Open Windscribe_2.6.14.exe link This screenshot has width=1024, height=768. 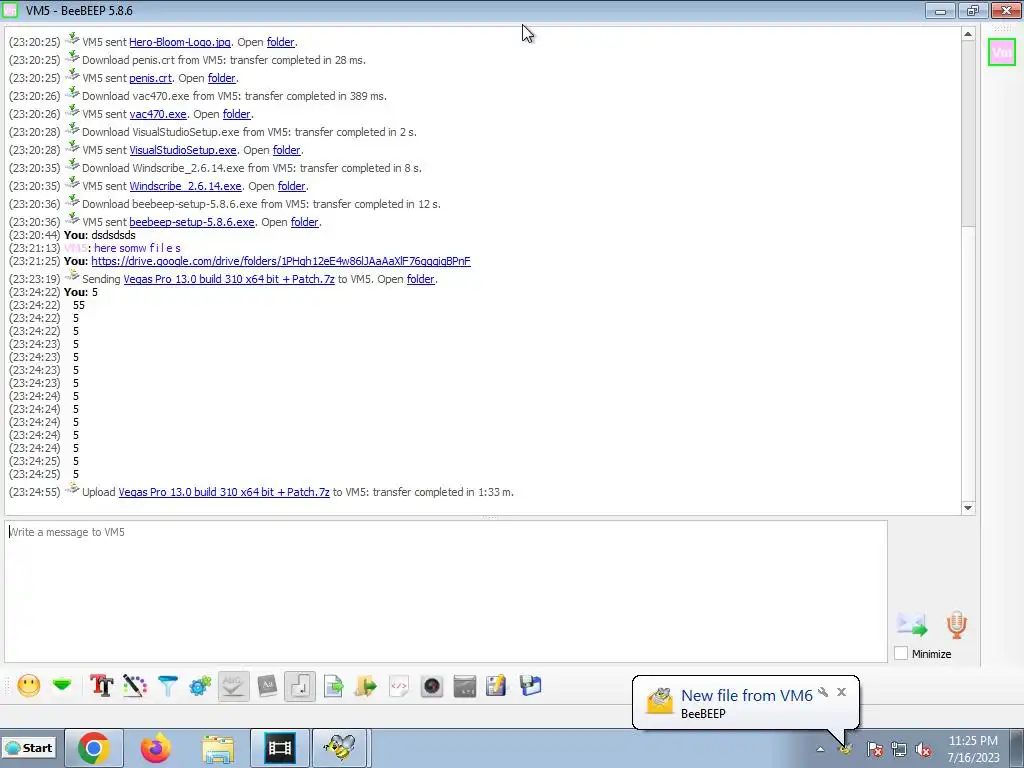(x=185, y=186)
